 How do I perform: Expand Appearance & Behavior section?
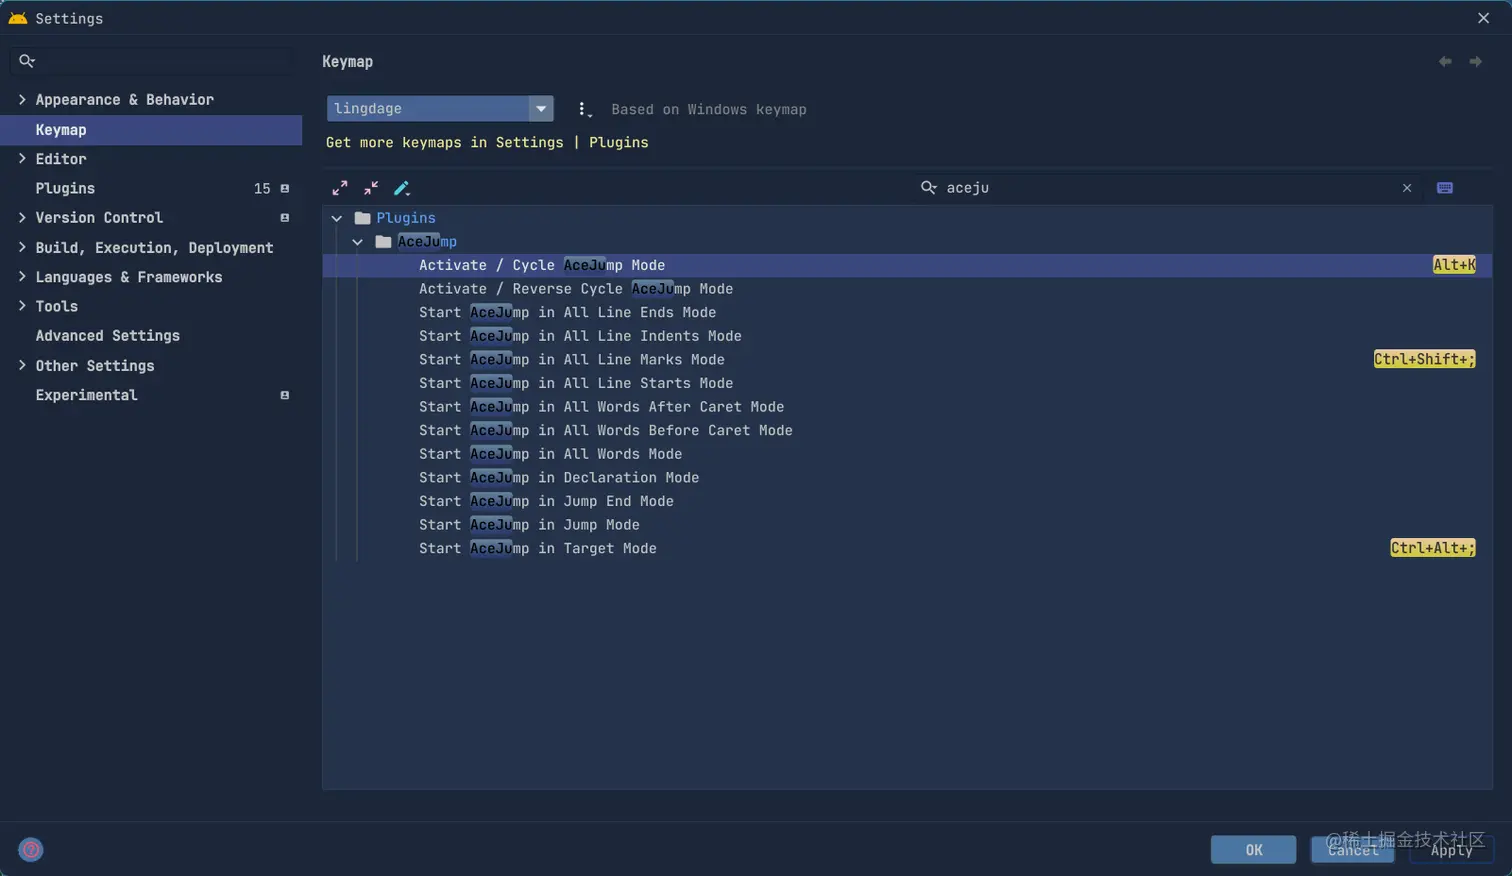click(22, 99)
